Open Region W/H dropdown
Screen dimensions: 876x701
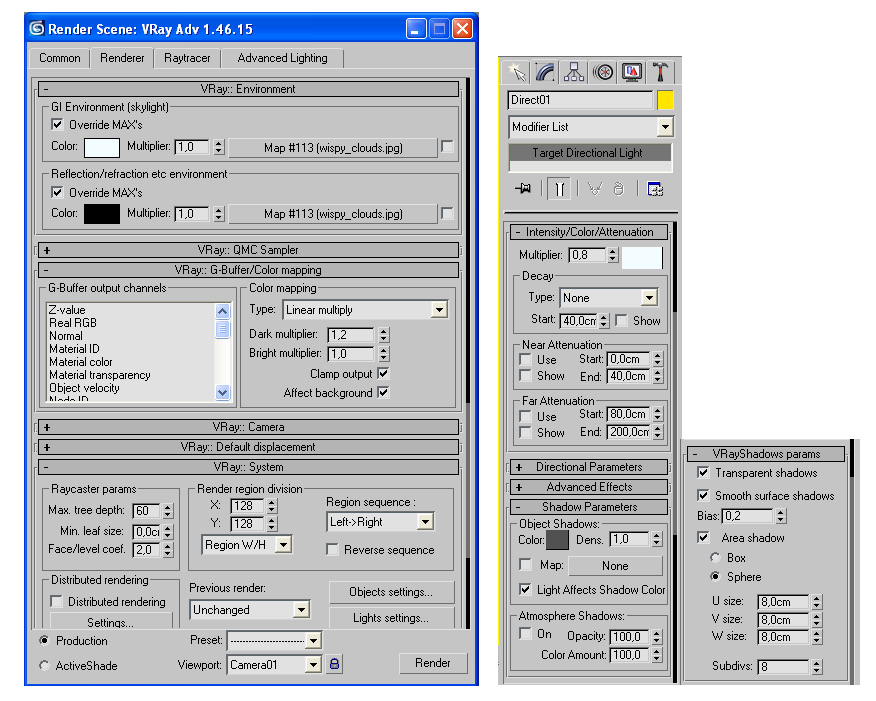[284, 544]
